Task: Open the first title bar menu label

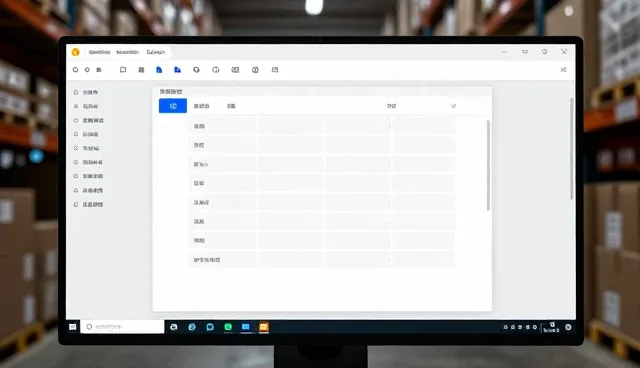Action: click(99, 52)
